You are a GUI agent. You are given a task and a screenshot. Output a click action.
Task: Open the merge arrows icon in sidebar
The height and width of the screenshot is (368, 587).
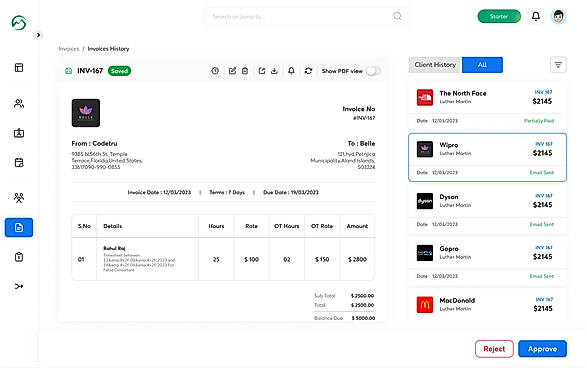[x=19, y=286]
